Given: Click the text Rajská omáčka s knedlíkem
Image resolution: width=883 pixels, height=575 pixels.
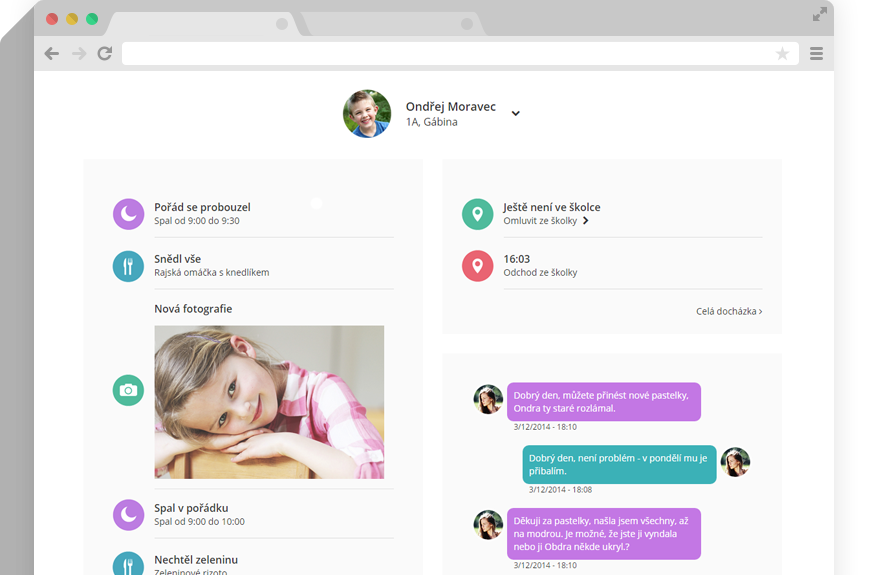Looking at the screenshot, I should tap(212, 273).
